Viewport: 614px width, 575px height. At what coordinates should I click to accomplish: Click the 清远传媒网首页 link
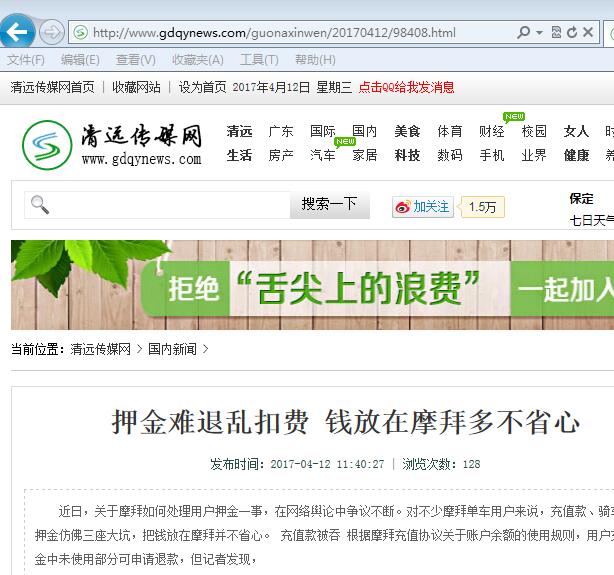tap(52, 87)
